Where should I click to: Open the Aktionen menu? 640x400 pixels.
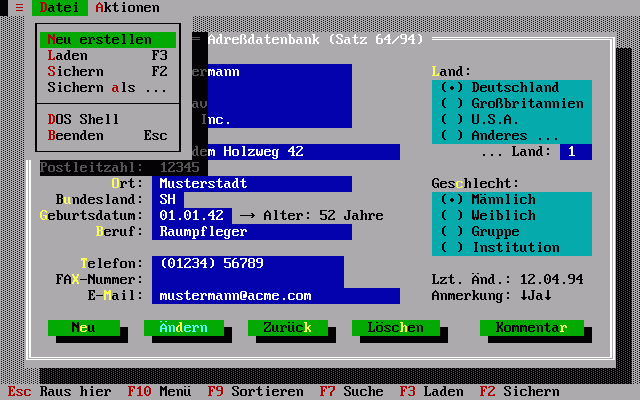(x=127, y=7)
